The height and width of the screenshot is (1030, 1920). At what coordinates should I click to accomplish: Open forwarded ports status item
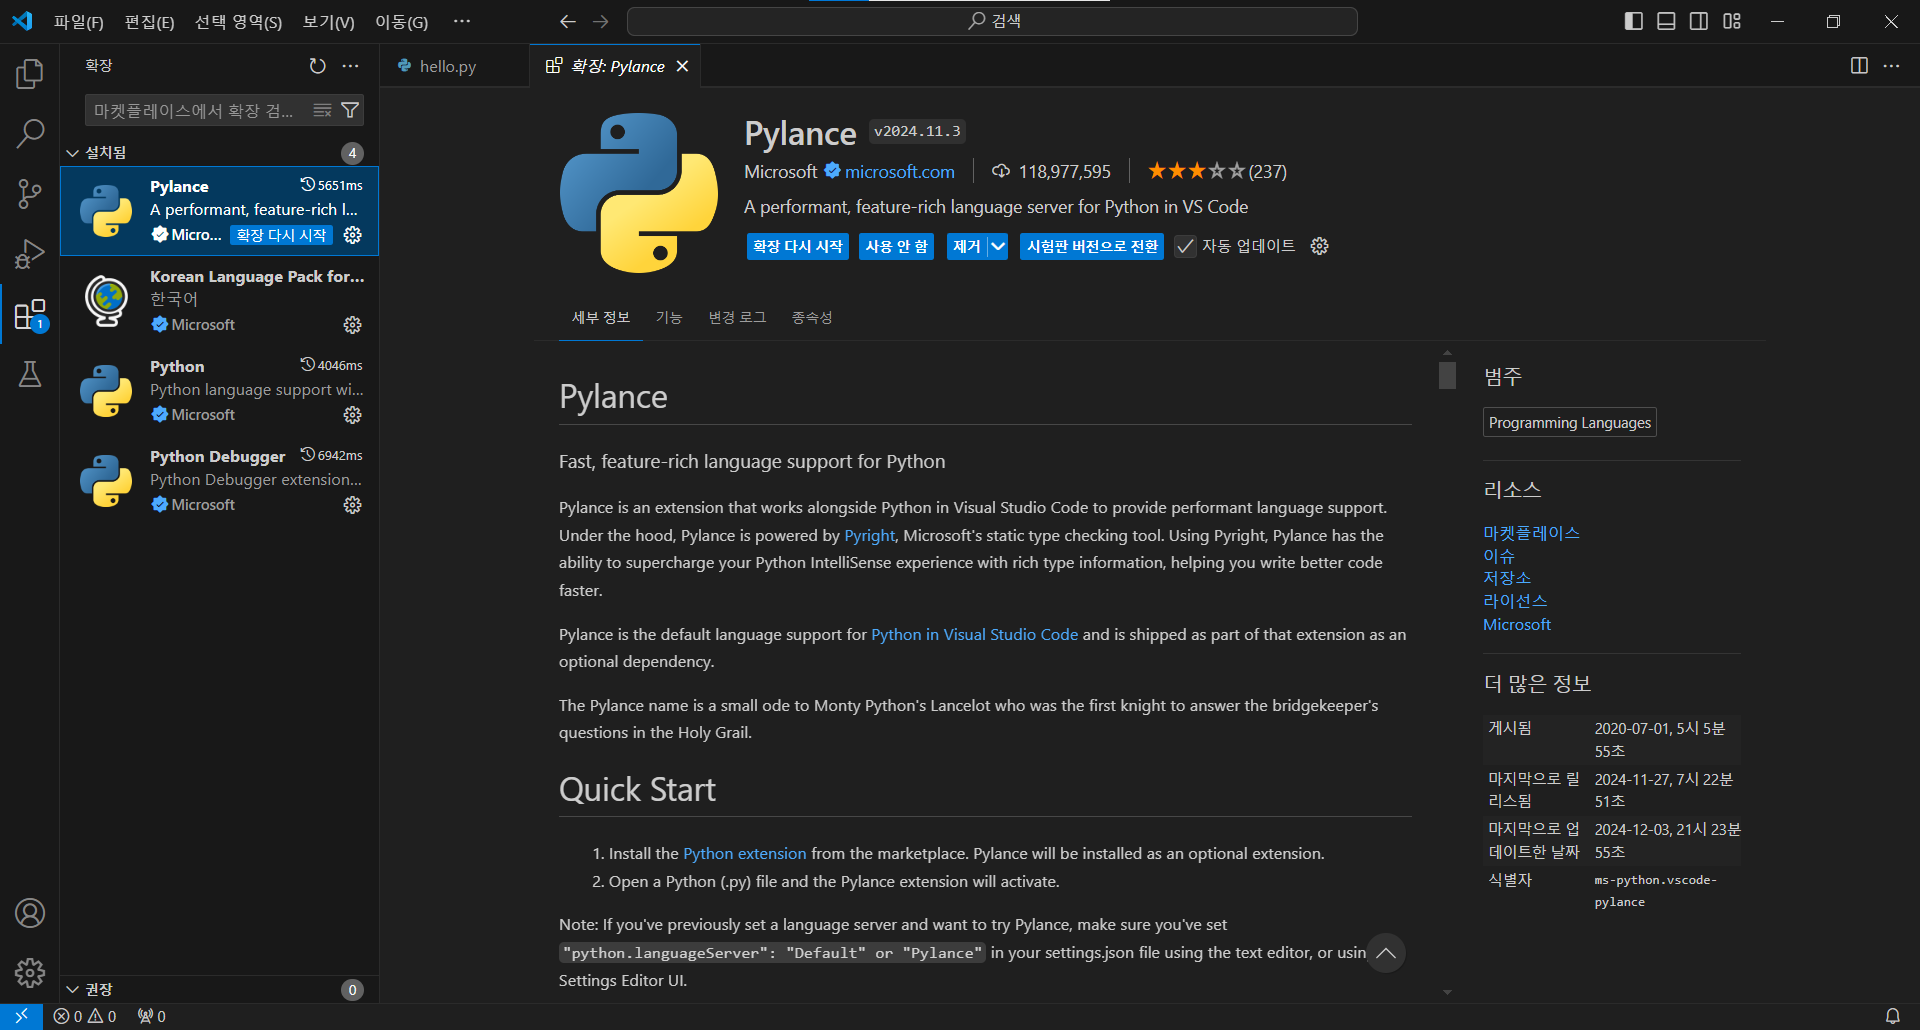(x=152, y=1016)
